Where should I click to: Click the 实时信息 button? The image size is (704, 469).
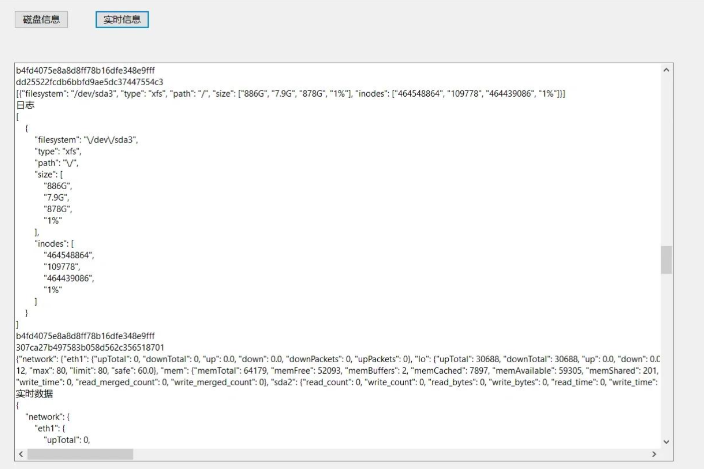point(122,20)
